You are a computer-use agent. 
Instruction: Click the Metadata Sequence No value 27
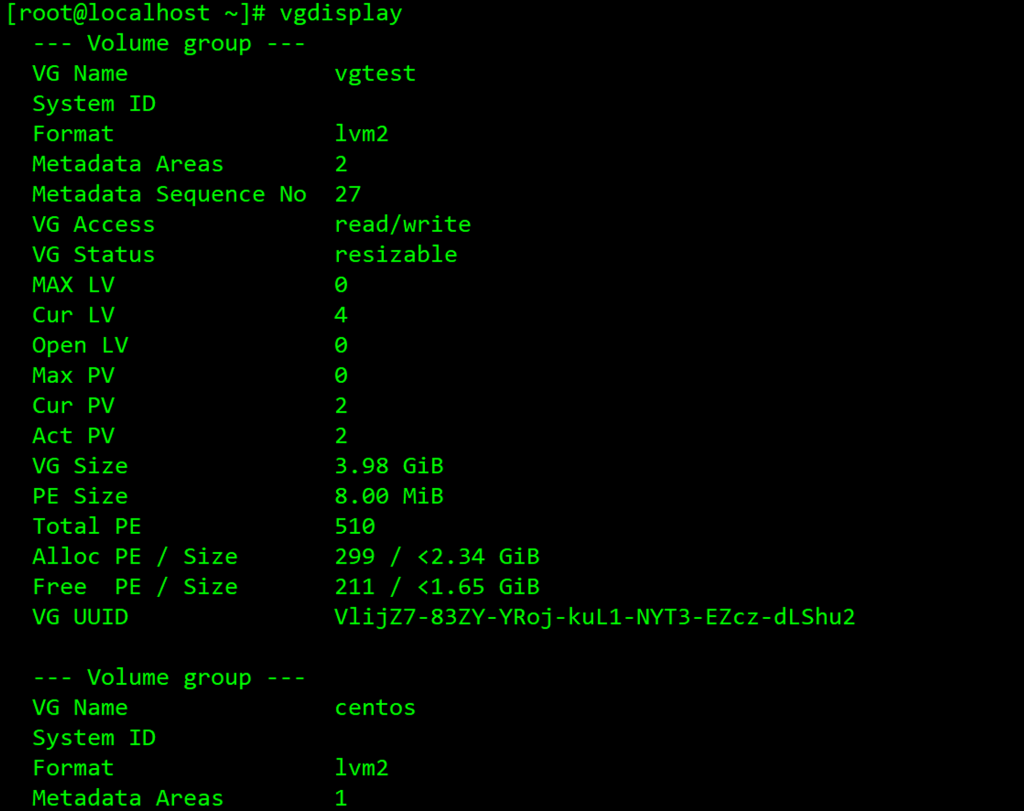pyautogui.click(x=348, y=194)
